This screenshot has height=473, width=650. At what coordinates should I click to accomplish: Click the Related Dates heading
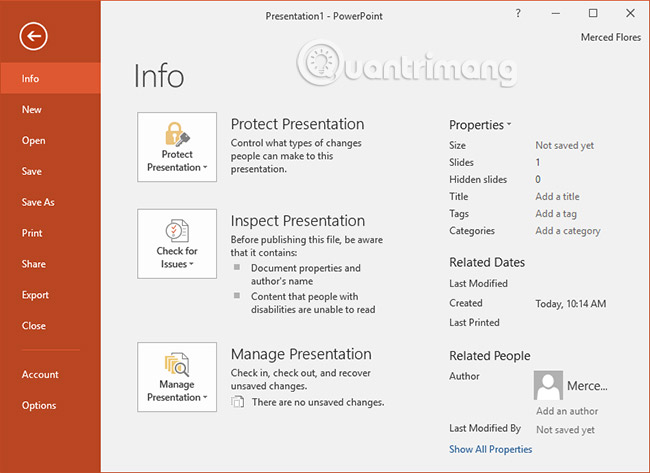487,262
